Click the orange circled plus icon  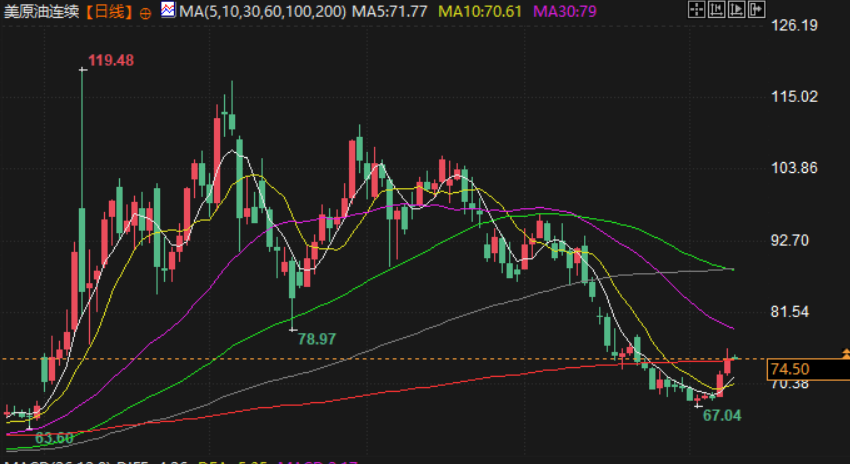click(145, 14)
